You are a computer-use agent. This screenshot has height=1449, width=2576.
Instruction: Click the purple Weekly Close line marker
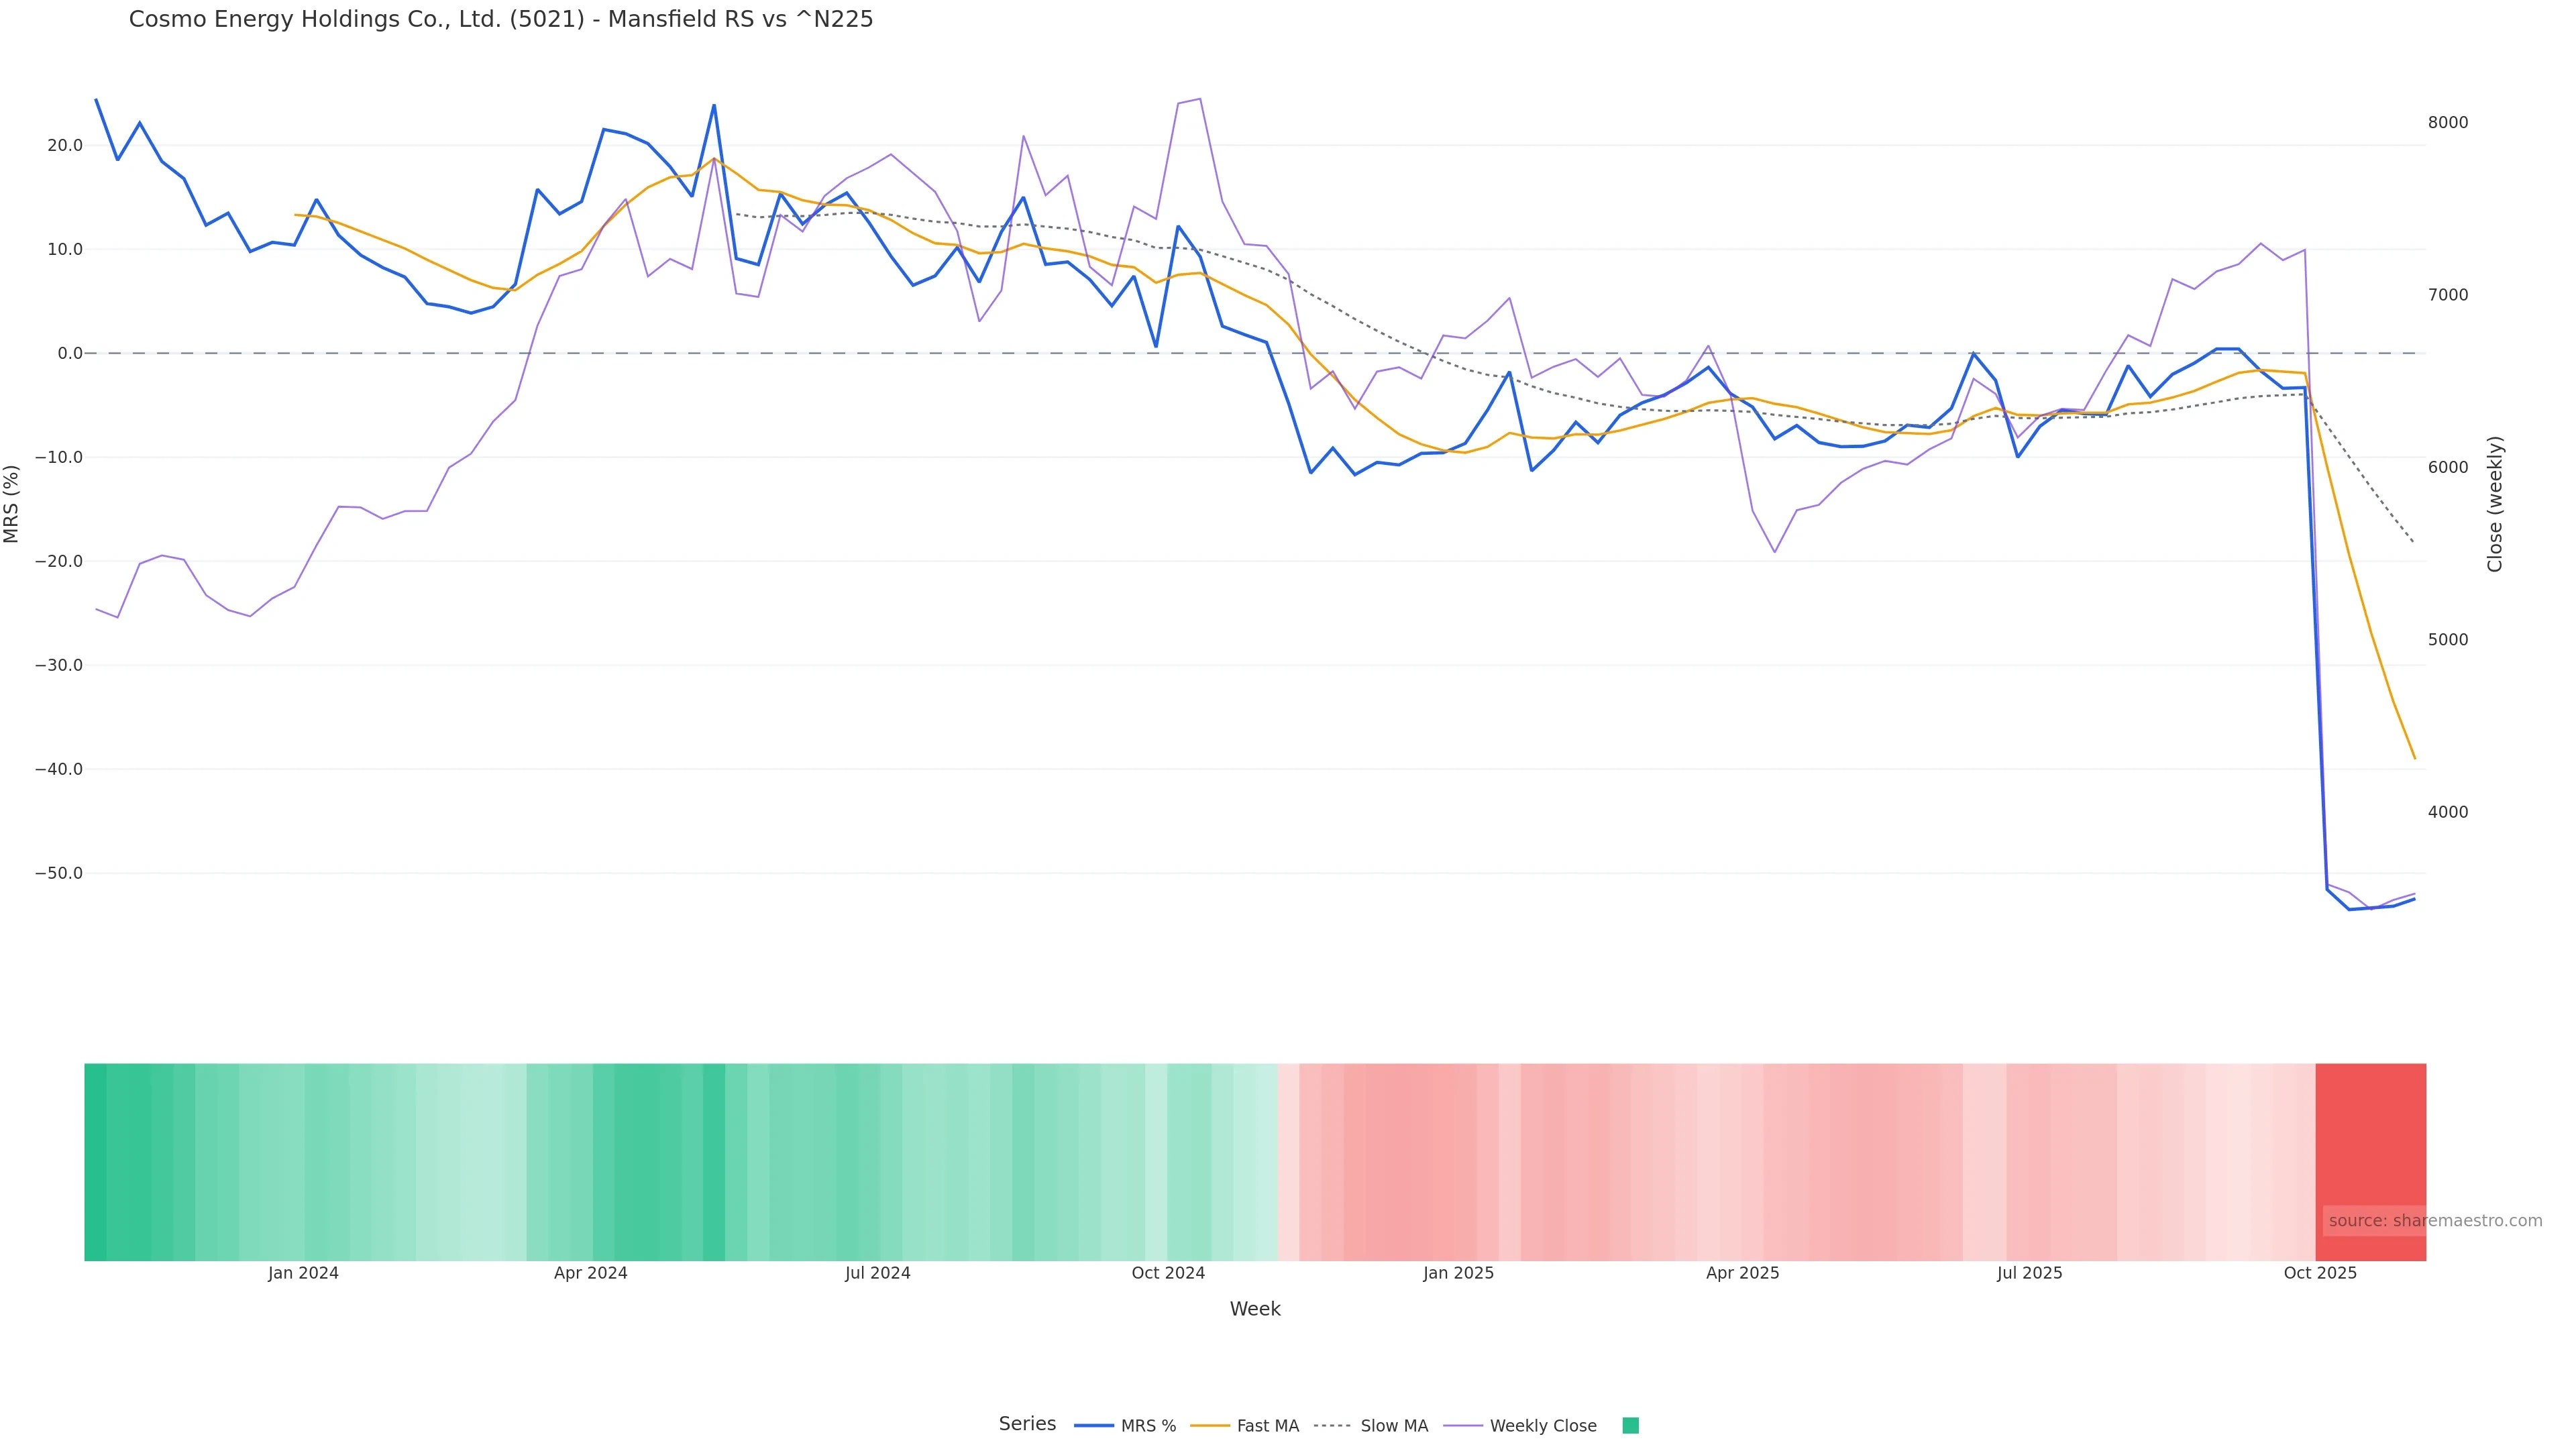tap(1463, 1426)
